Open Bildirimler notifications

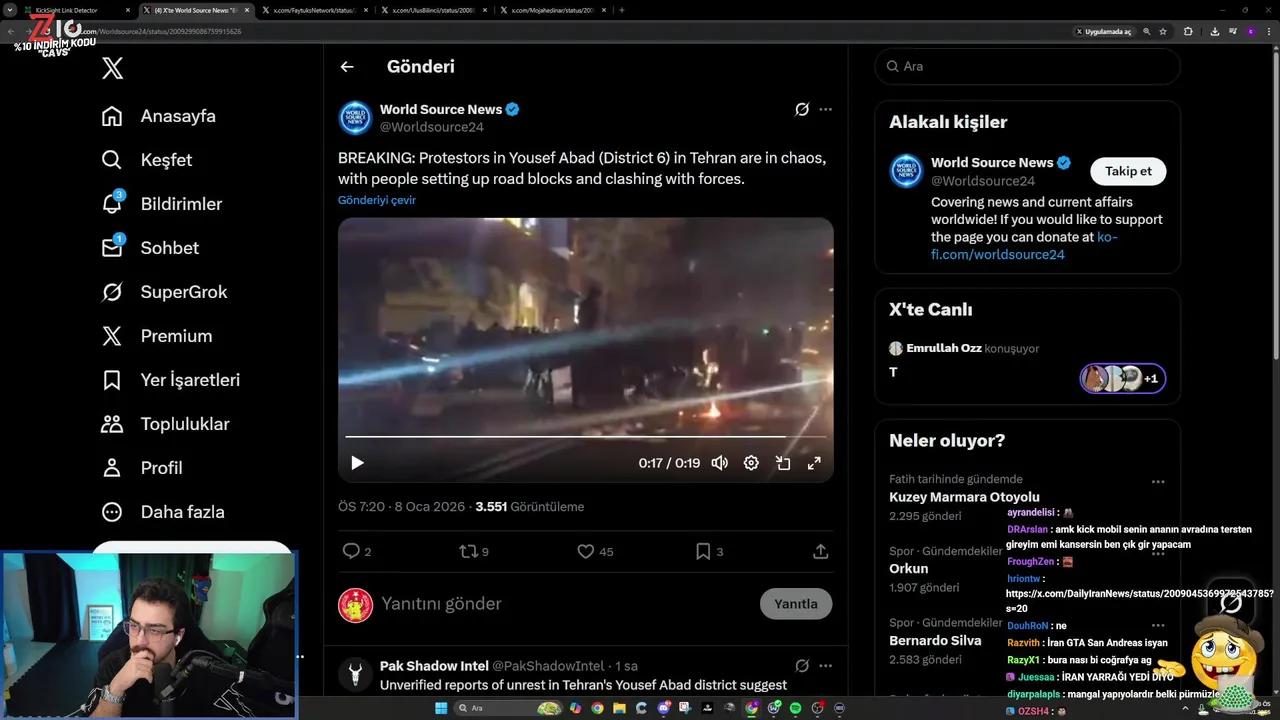[162, 204]
